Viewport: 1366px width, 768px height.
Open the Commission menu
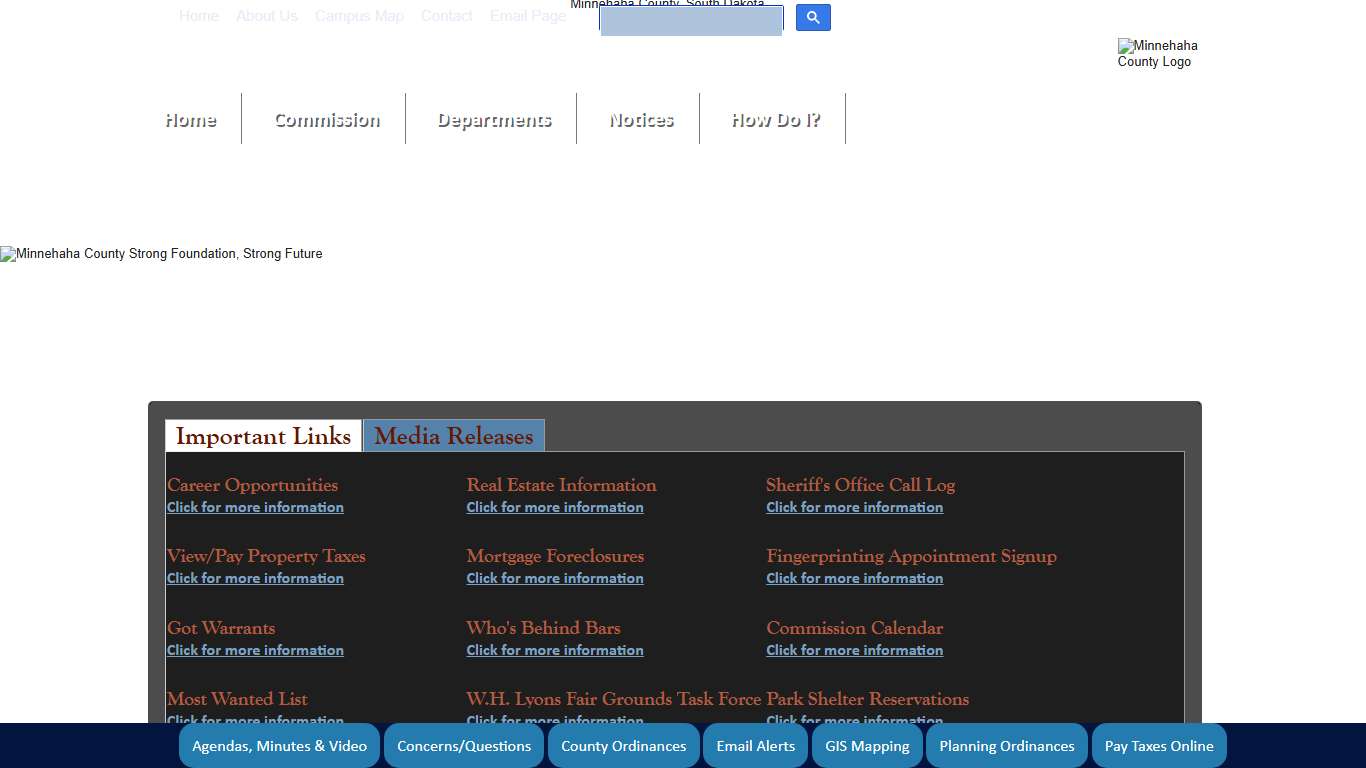pyautogui.click(x=326, y=118)
